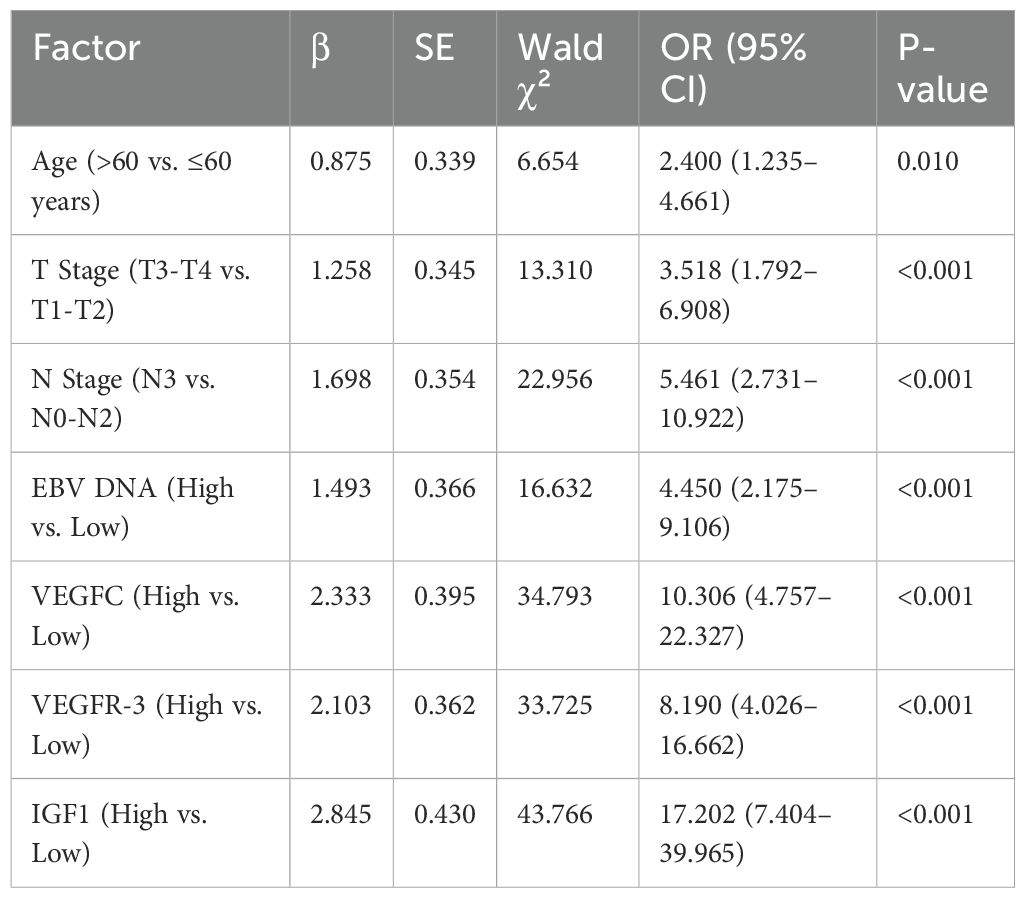Click the β value 0.875

coord(340,162)
